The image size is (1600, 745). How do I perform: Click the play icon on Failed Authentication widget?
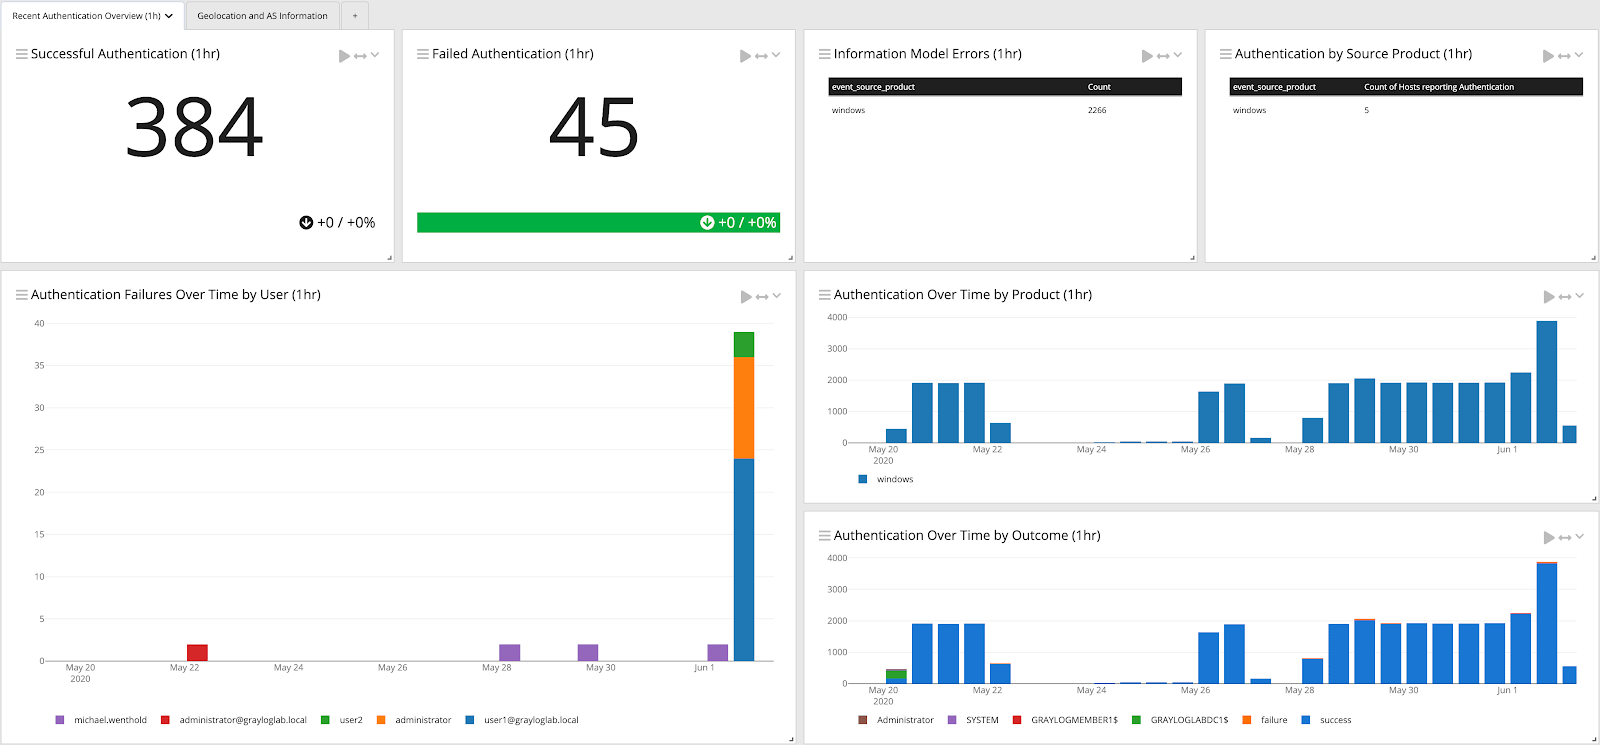(x=745, y=56)
